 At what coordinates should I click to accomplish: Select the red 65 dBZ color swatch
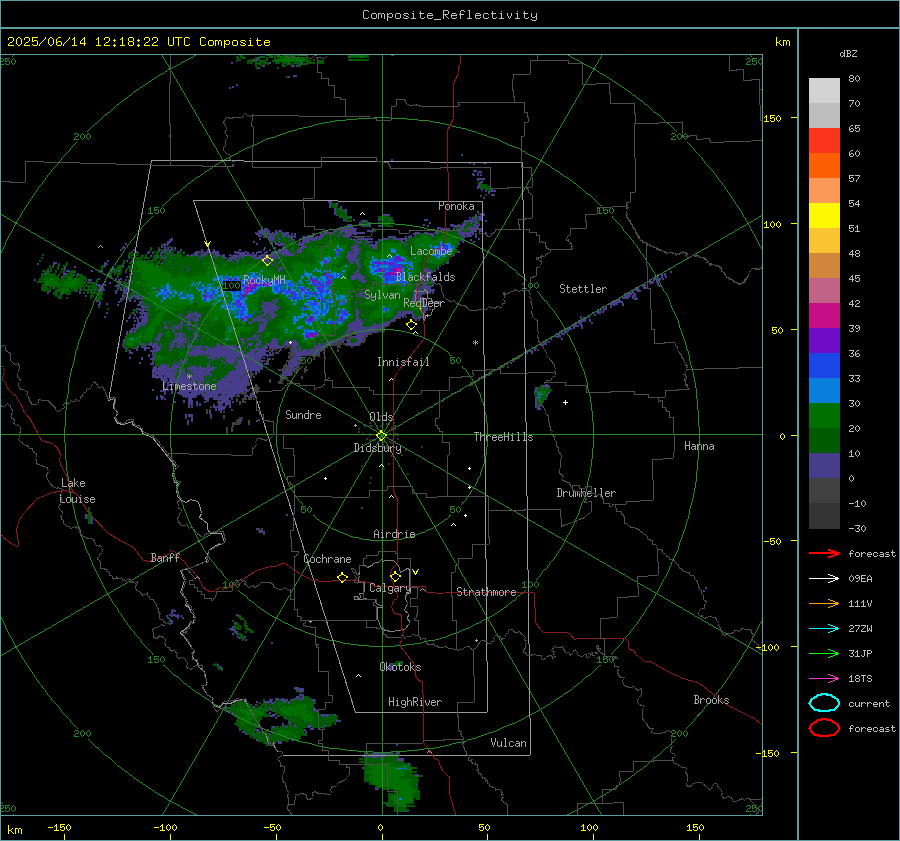coord(824,141)
